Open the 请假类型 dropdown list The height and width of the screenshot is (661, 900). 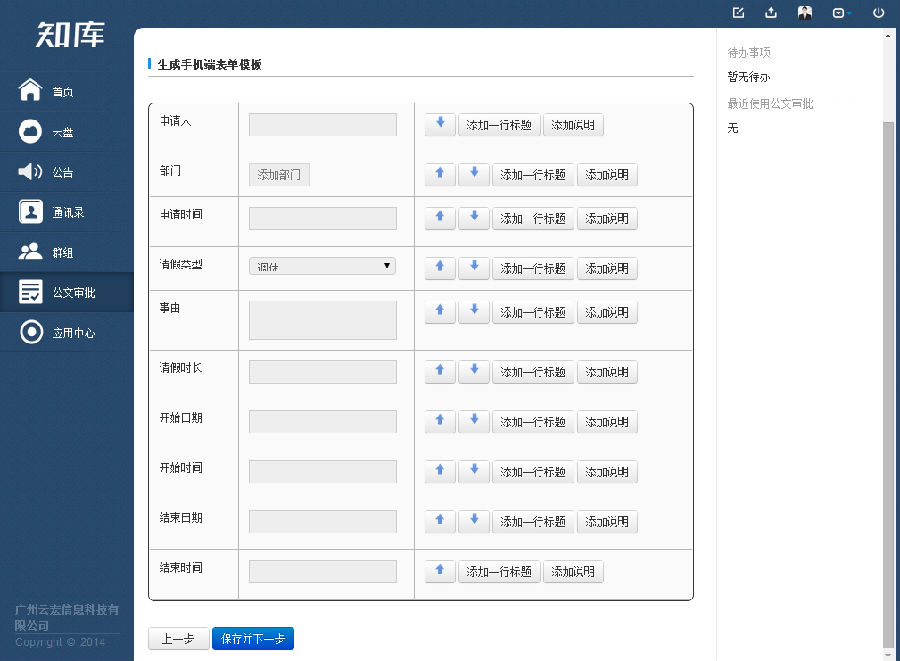pyautogui.click(x=322, y=266)
